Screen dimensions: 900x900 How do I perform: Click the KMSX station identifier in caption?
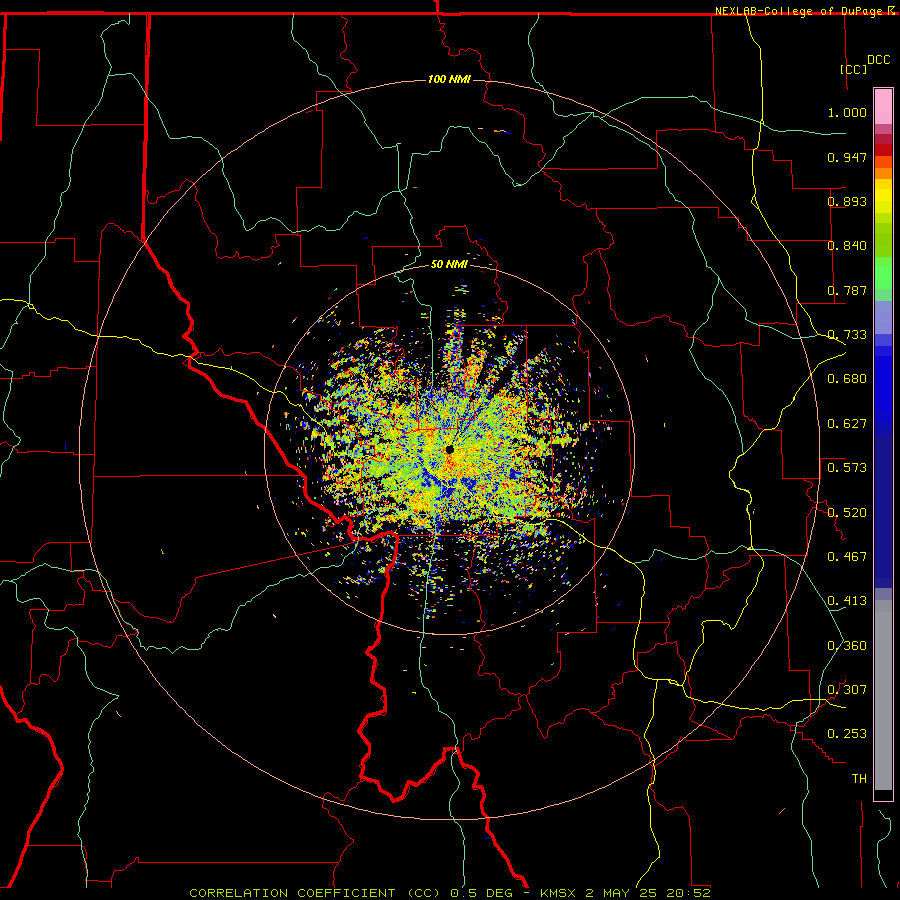click(560, 893)
